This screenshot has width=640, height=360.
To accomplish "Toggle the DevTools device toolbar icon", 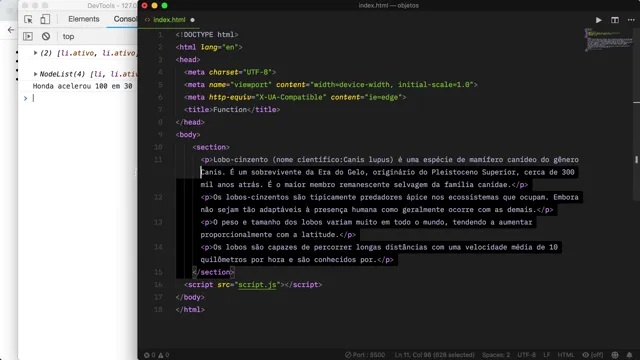I will 45,19.
